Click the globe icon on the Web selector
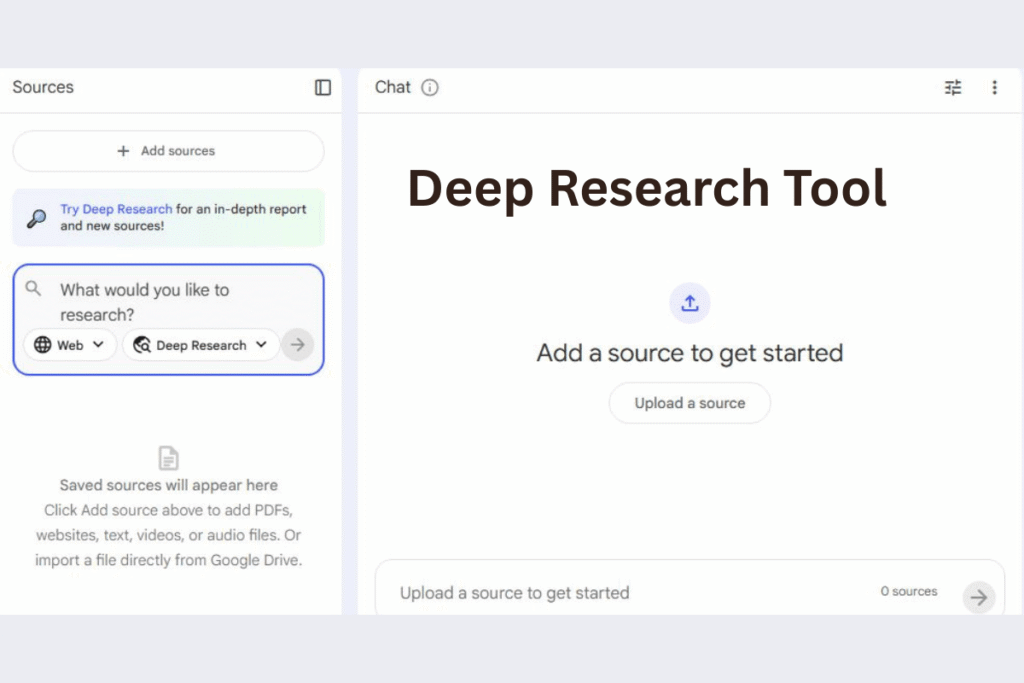The width and height of the screenshot is (1024, 683). coord(42,345)
